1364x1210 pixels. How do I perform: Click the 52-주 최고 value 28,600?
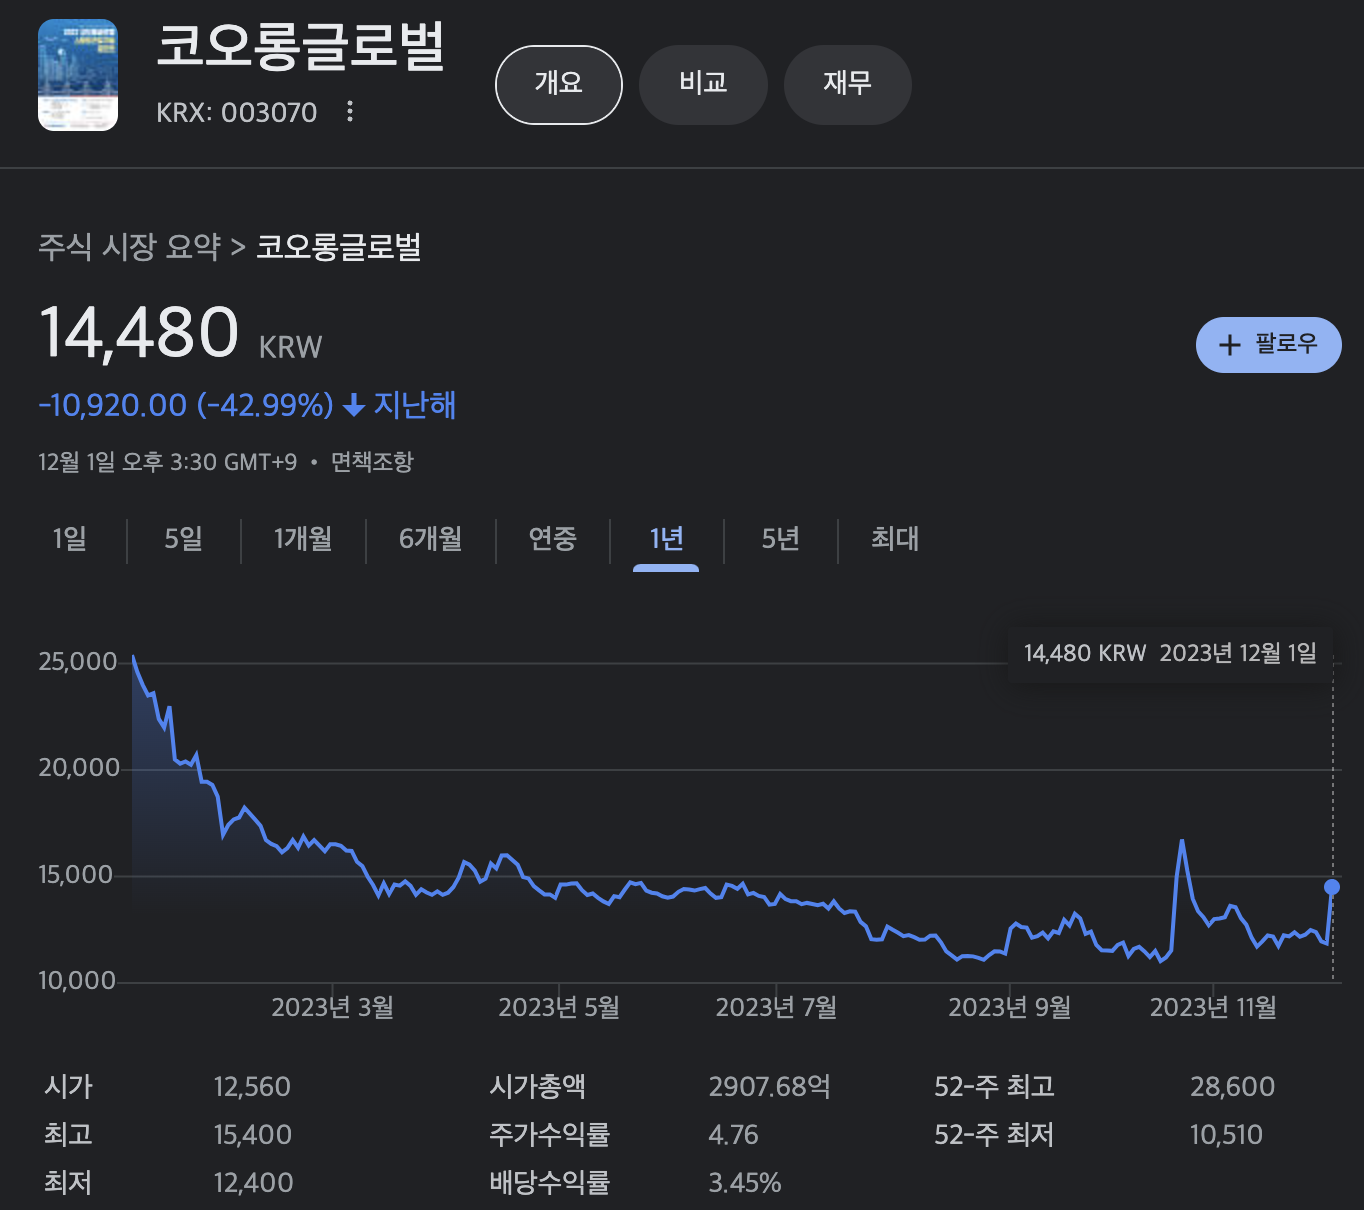click(x=1233, y=1087)
